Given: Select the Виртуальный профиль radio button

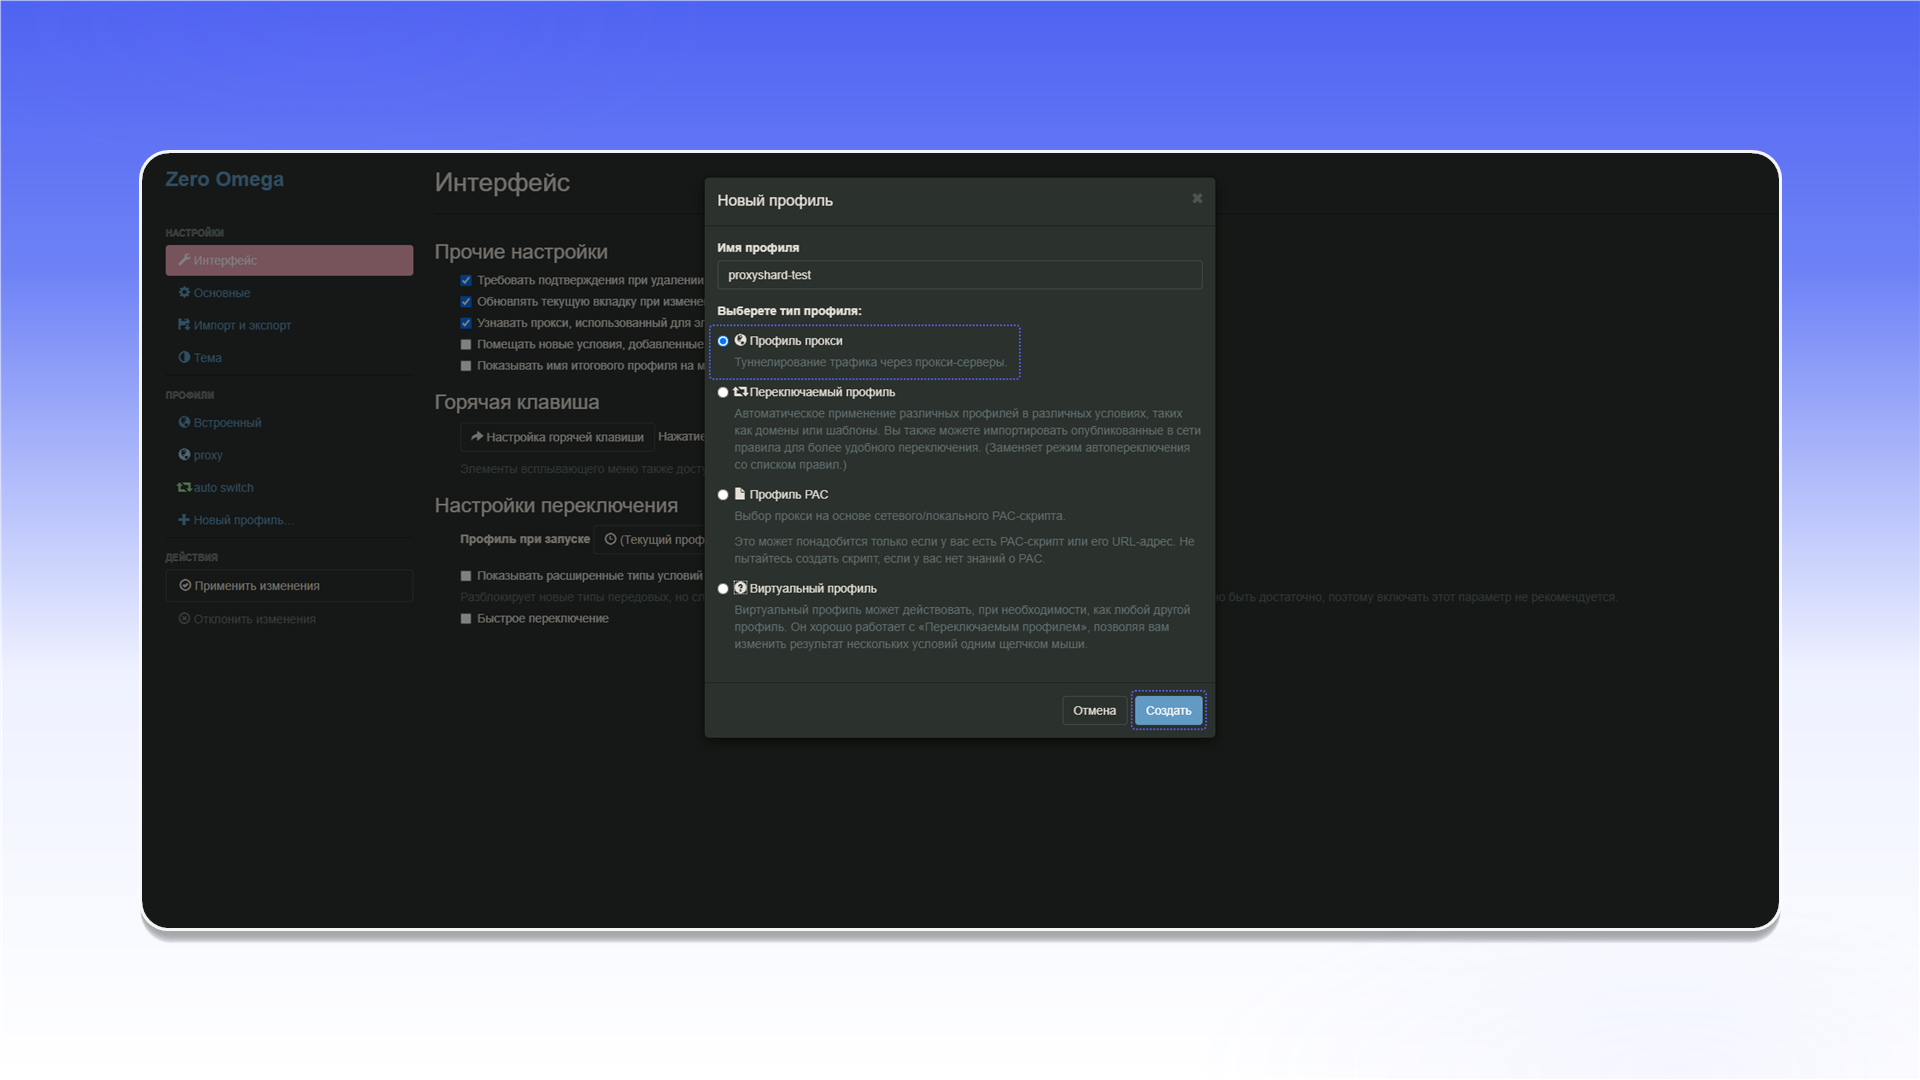Looking at the screenshot, I should (723, 589).
